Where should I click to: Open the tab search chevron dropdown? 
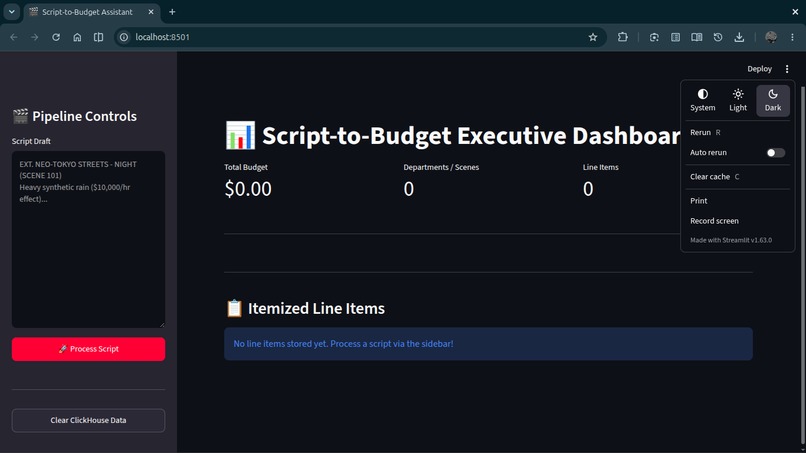pyautogui.click(x=11, y=11)
